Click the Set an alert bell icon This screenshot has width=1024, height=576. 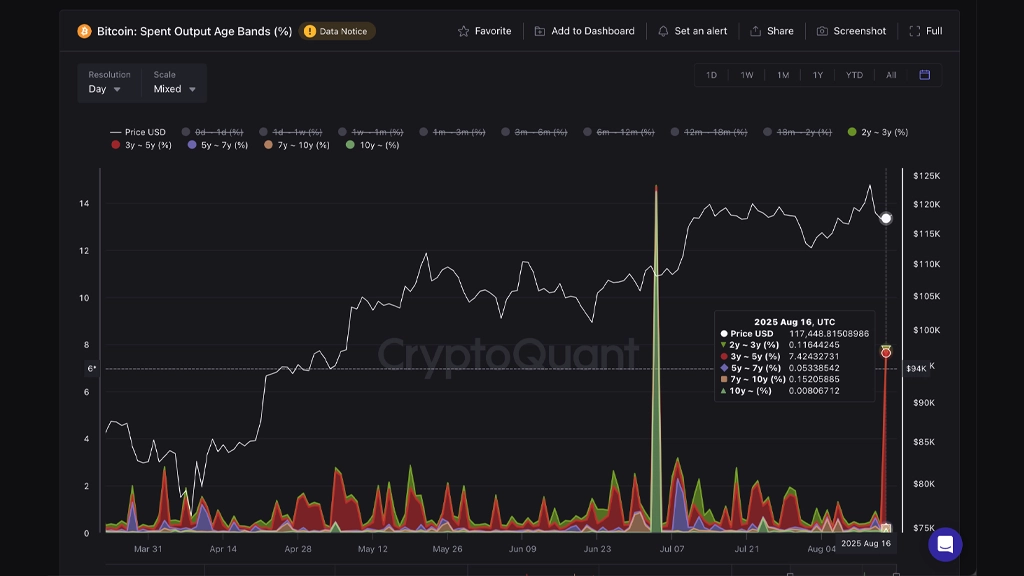click(x=663, y=31)
